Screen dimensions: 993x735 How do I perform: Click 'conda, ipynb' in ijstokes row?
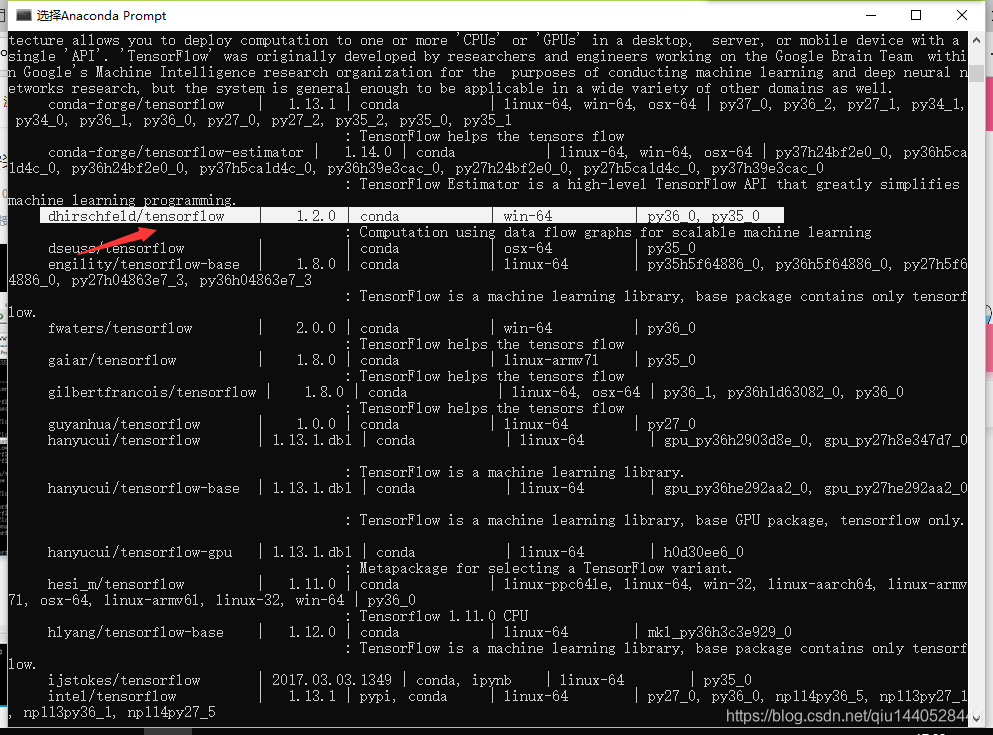pyautogui.click(x=464, y=680)
